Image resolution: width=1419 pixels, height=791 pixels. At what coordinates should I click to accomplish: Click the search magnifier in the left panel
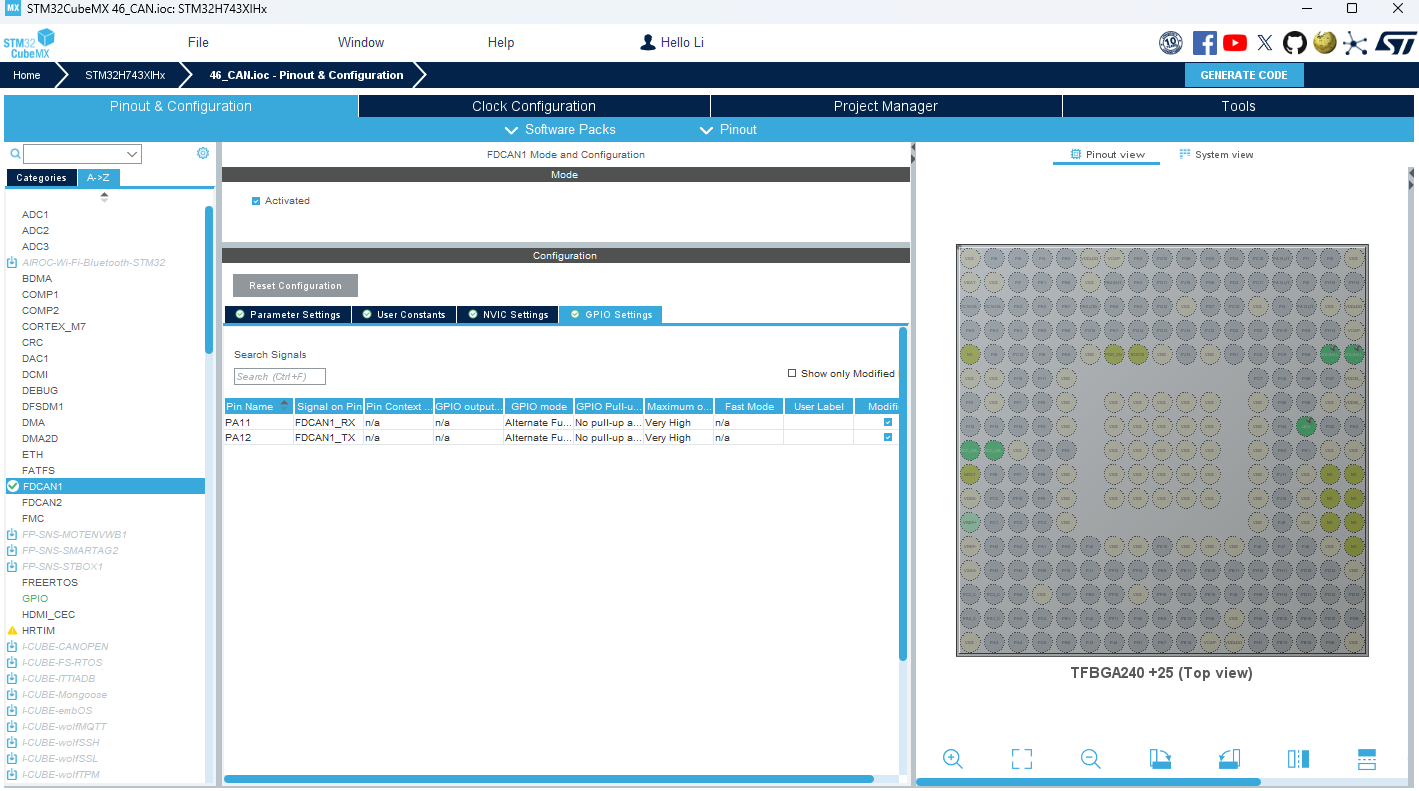15,154
